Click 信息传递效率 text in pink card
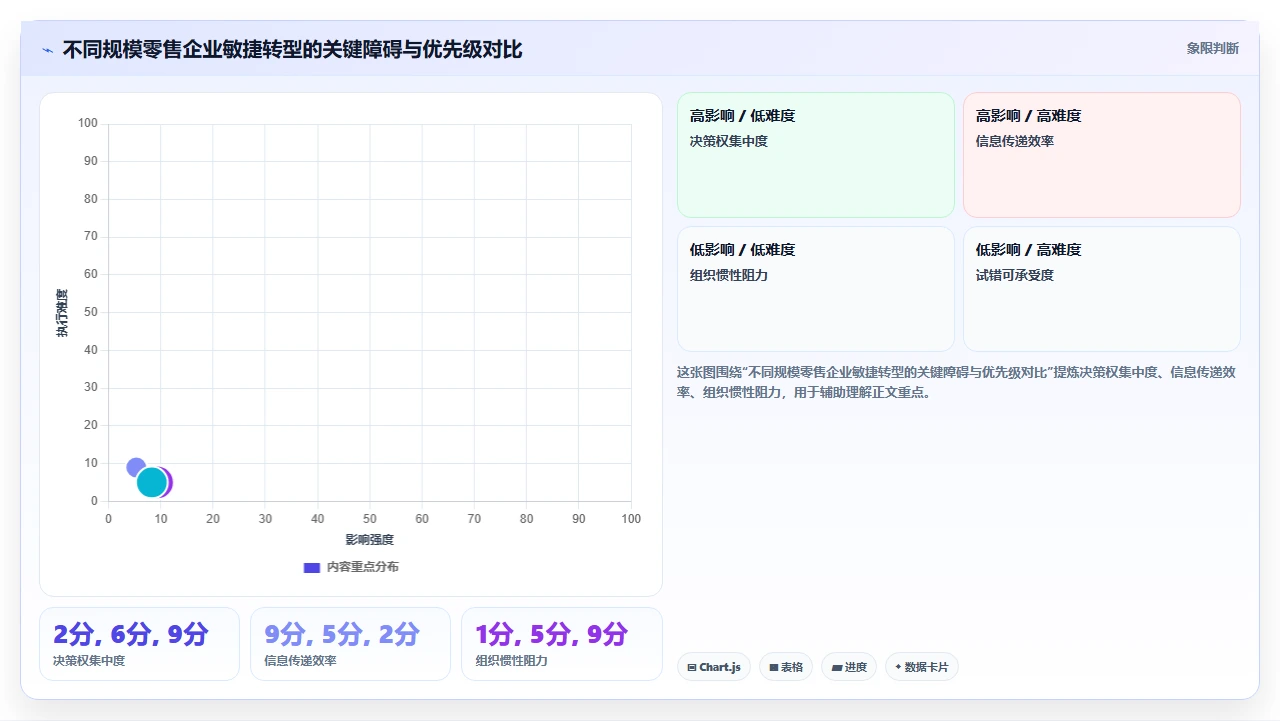The image size is (1280, 721). [1015, 141]
